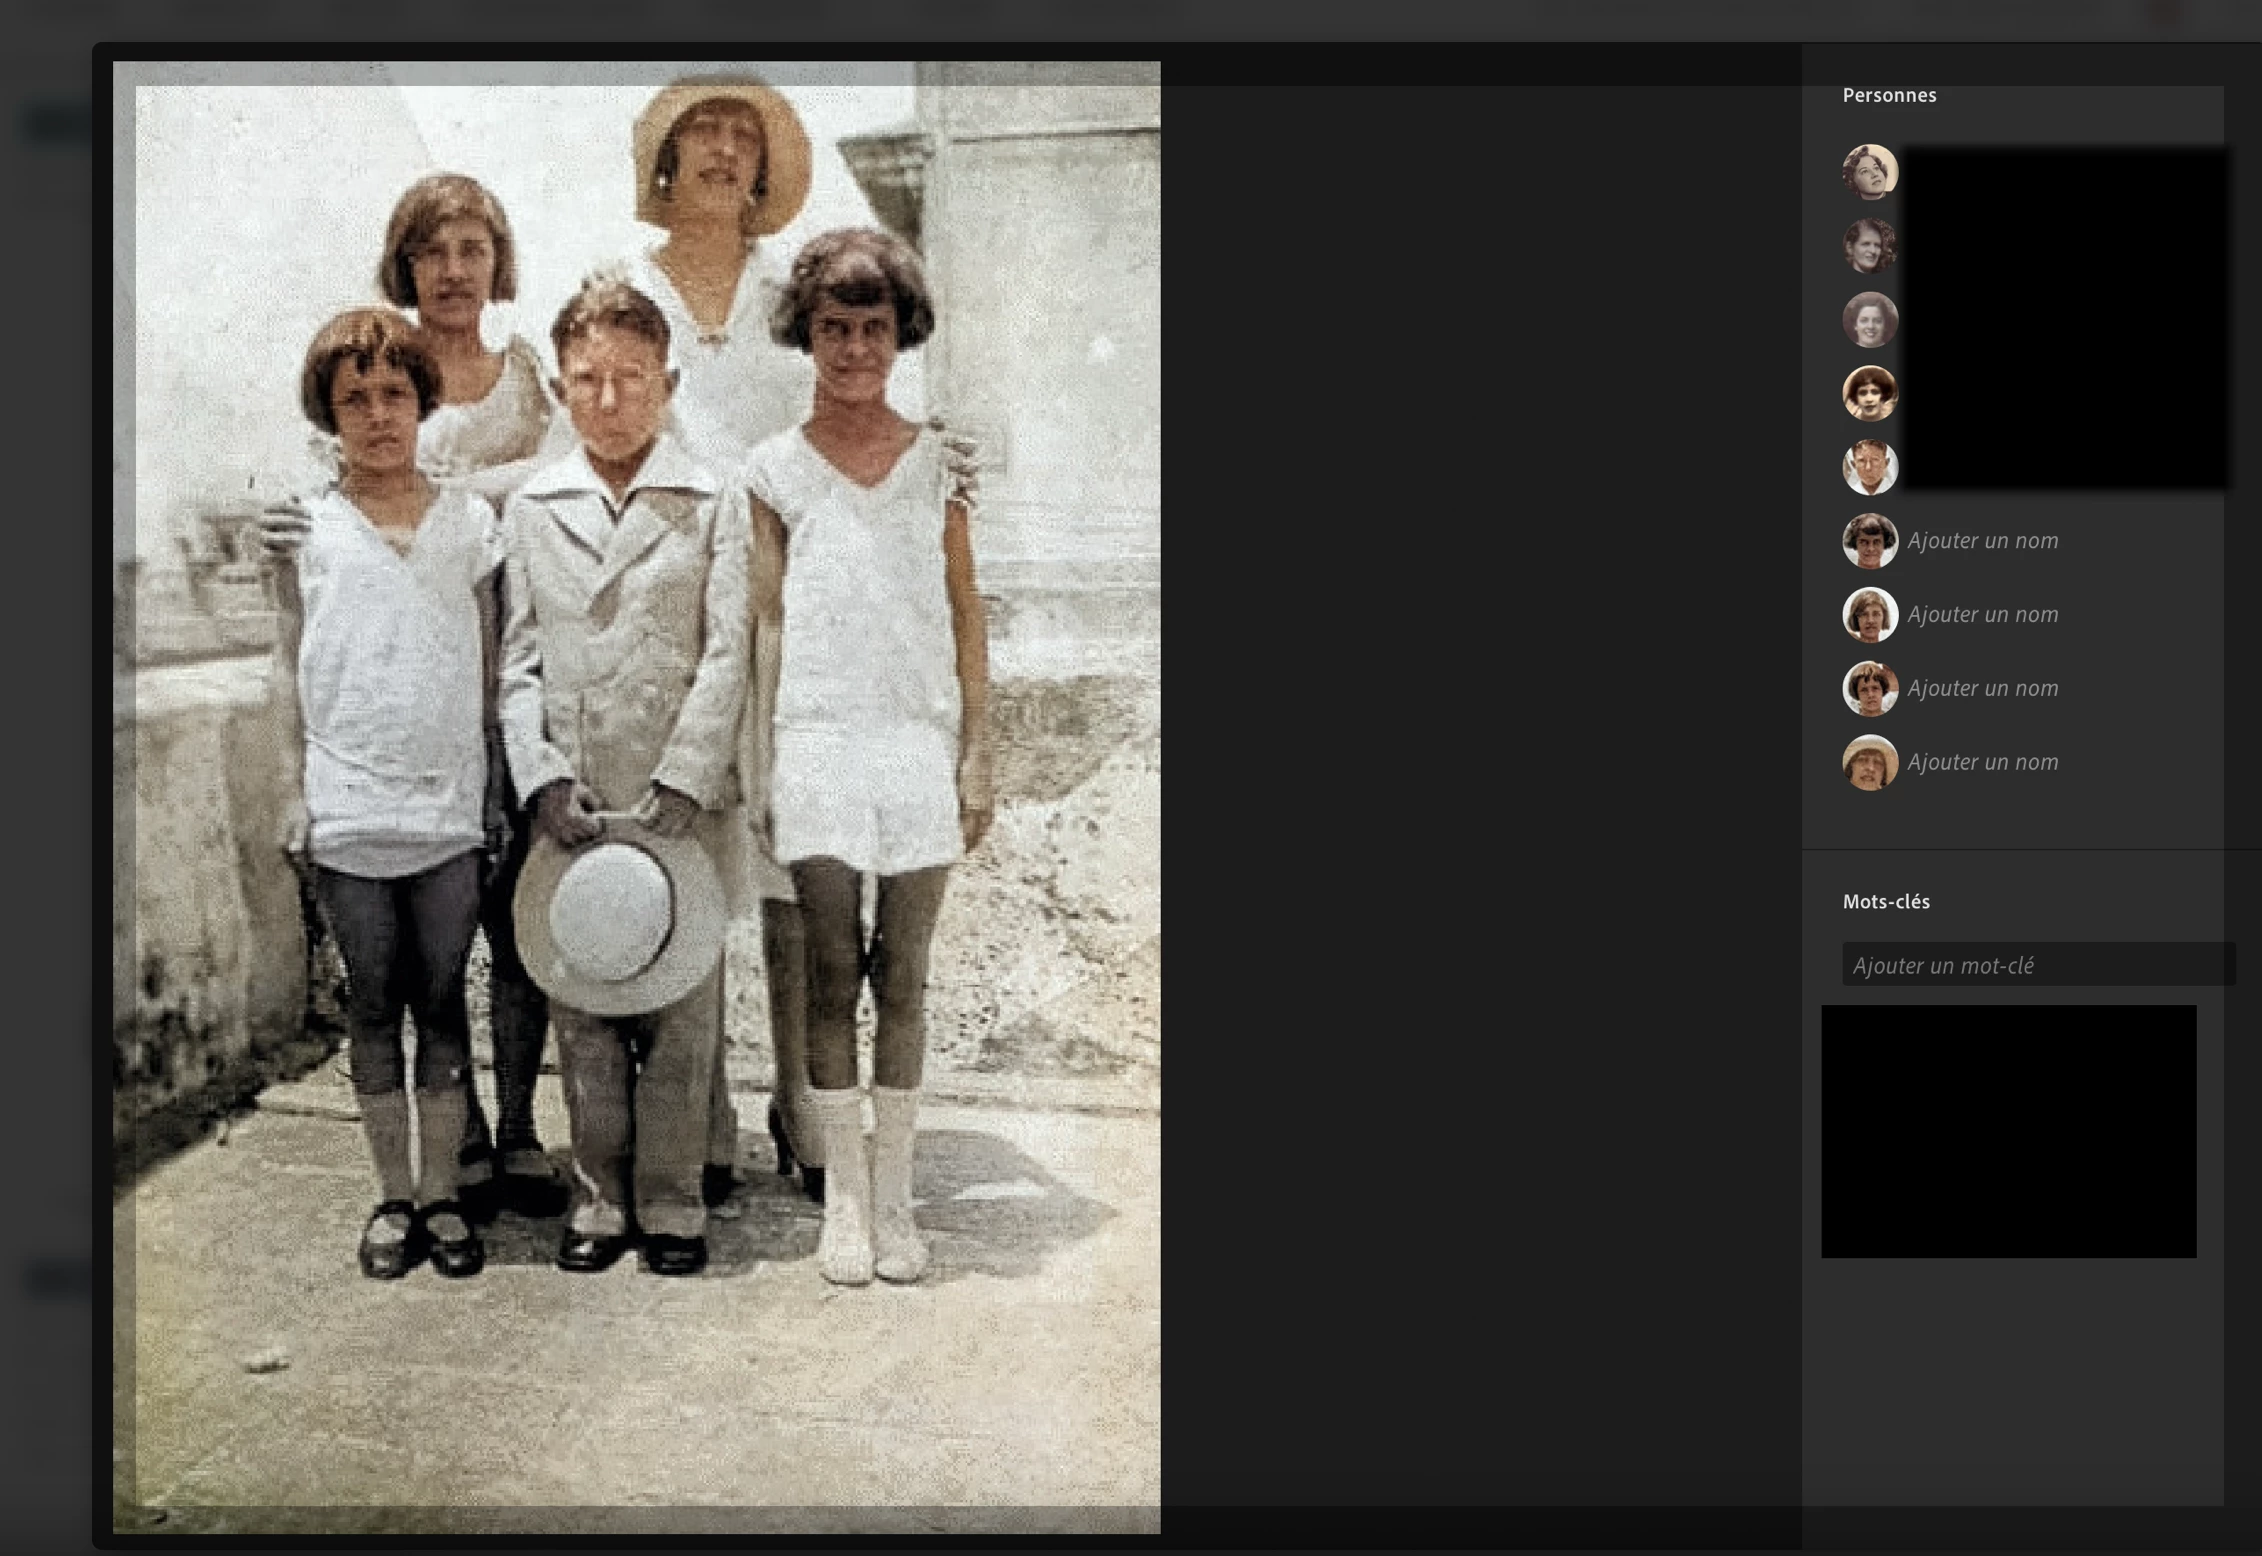The width and height of the screenshot is (2262, 1556).
Task: Focus the last 'Ajouter un nom' field
Action: coord(1982,762)
